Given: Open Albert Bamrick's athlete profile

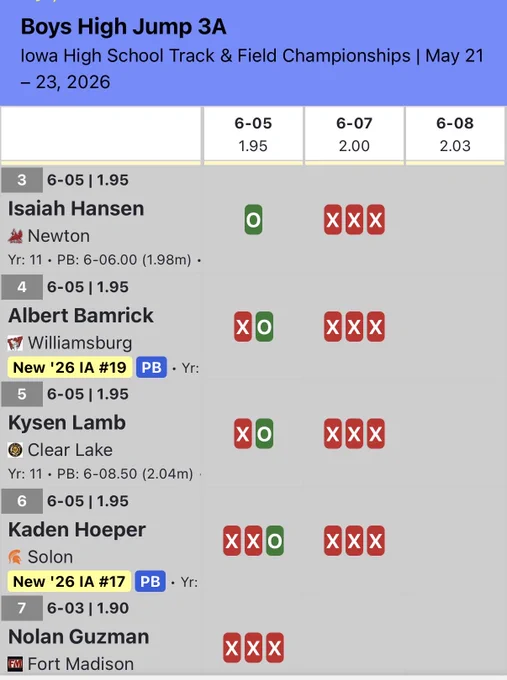Looking at the screenshot, I should tap(81, 315).
